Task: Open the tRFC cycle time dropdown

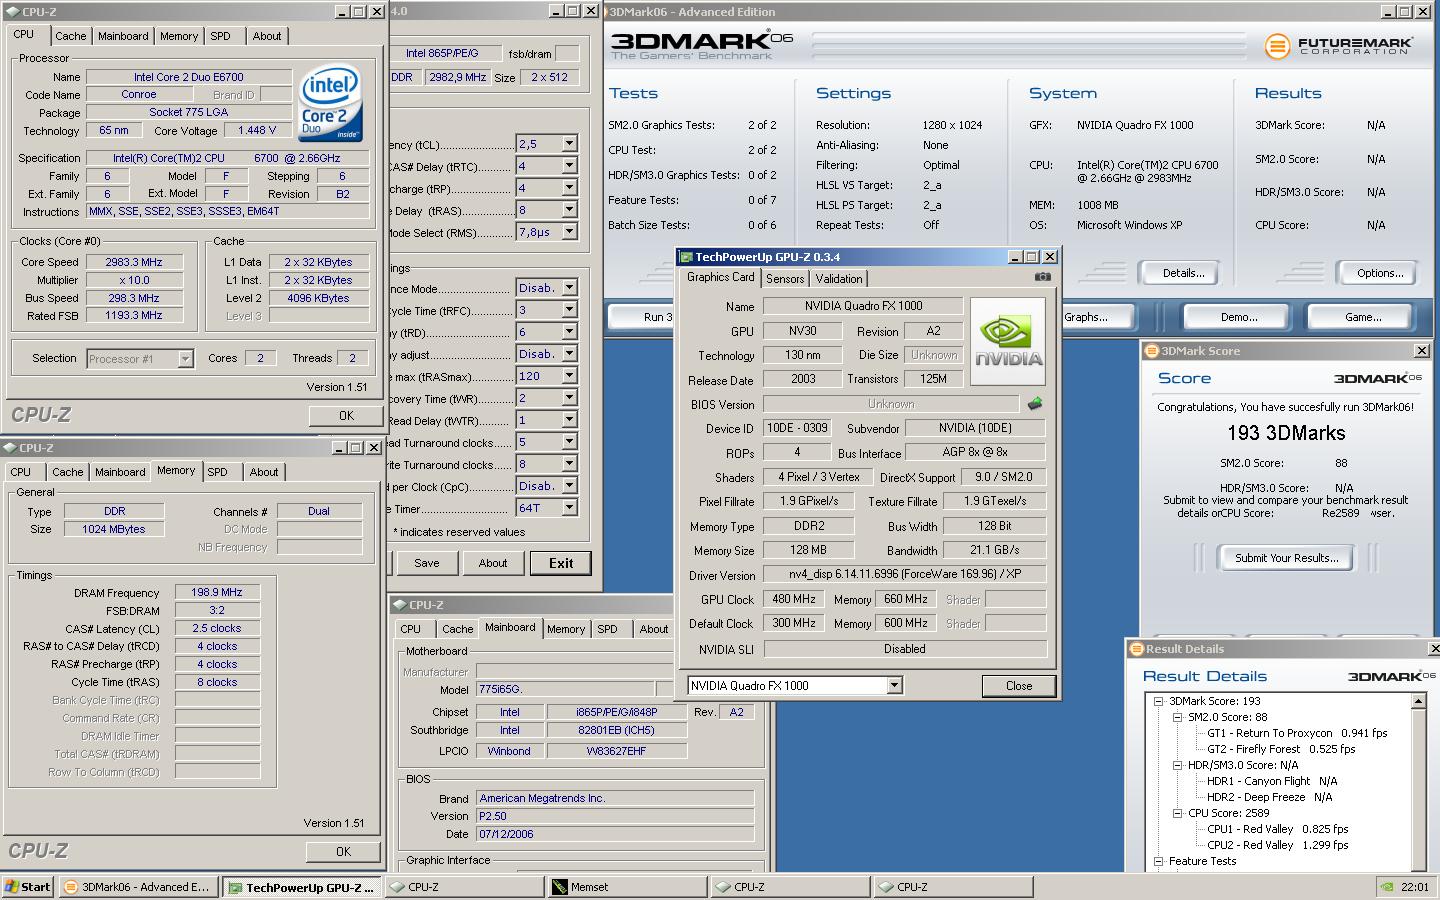Action: click(569, 310)
